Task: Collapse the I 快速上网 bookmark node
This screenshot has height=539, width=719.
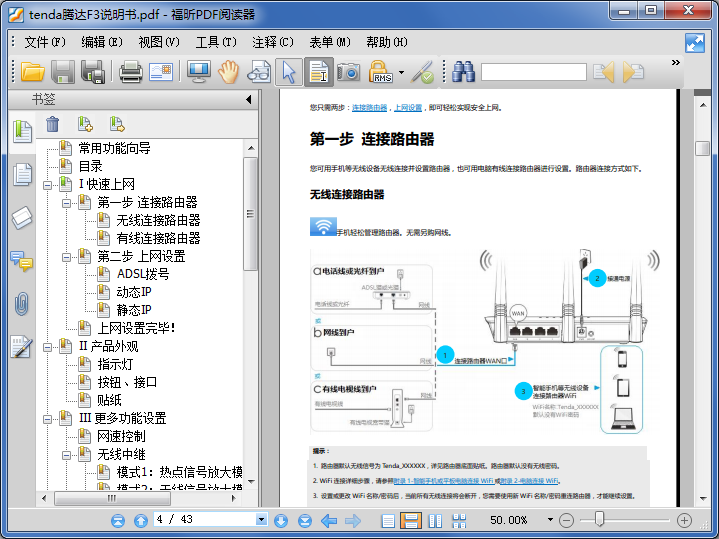Action: [x=47, y=185]
